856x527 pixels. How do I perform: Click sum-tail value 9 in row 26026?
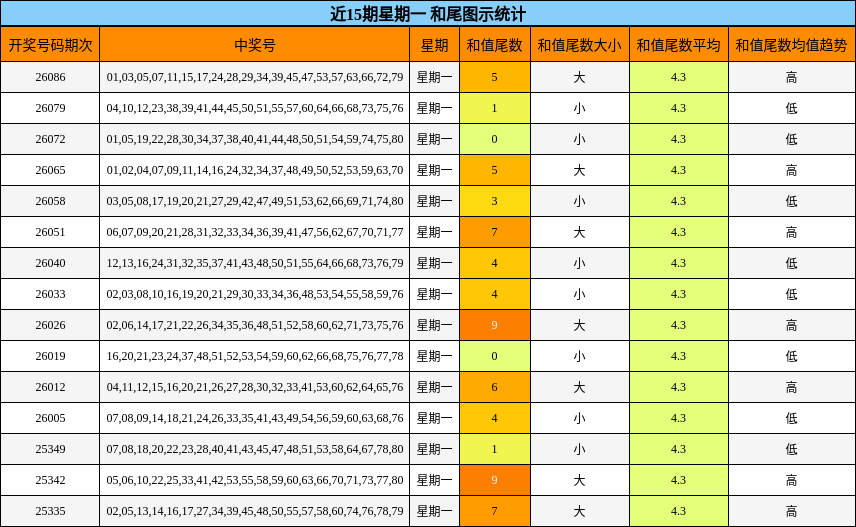(x=495, y=325)
